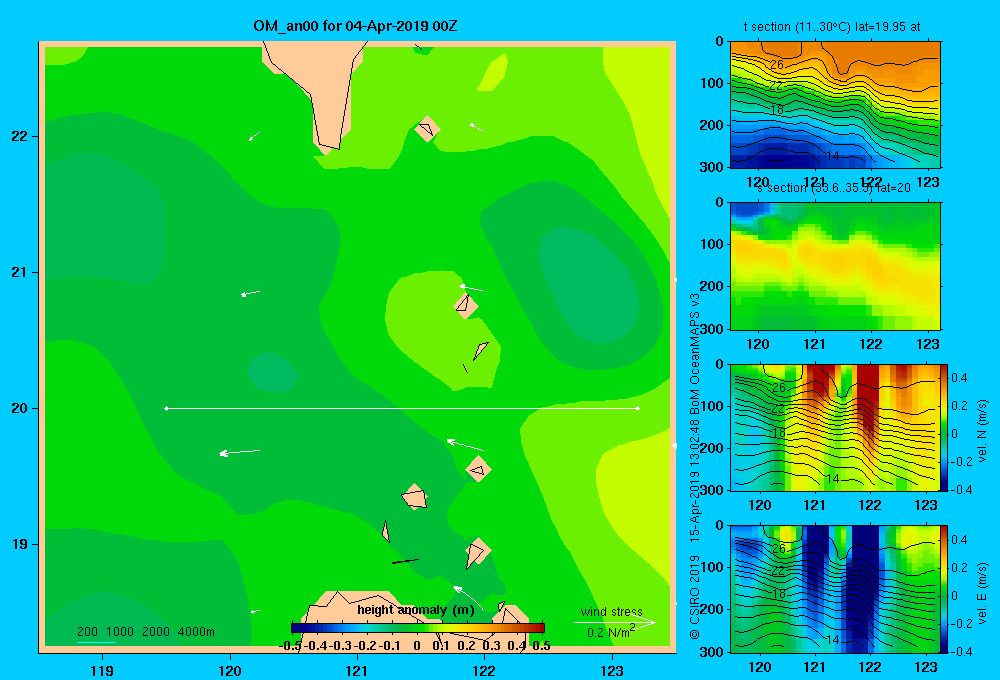Click the 0.4 label on vel. N colorbar
Screen dimensions: 1000x680
(x=959, y=378)
